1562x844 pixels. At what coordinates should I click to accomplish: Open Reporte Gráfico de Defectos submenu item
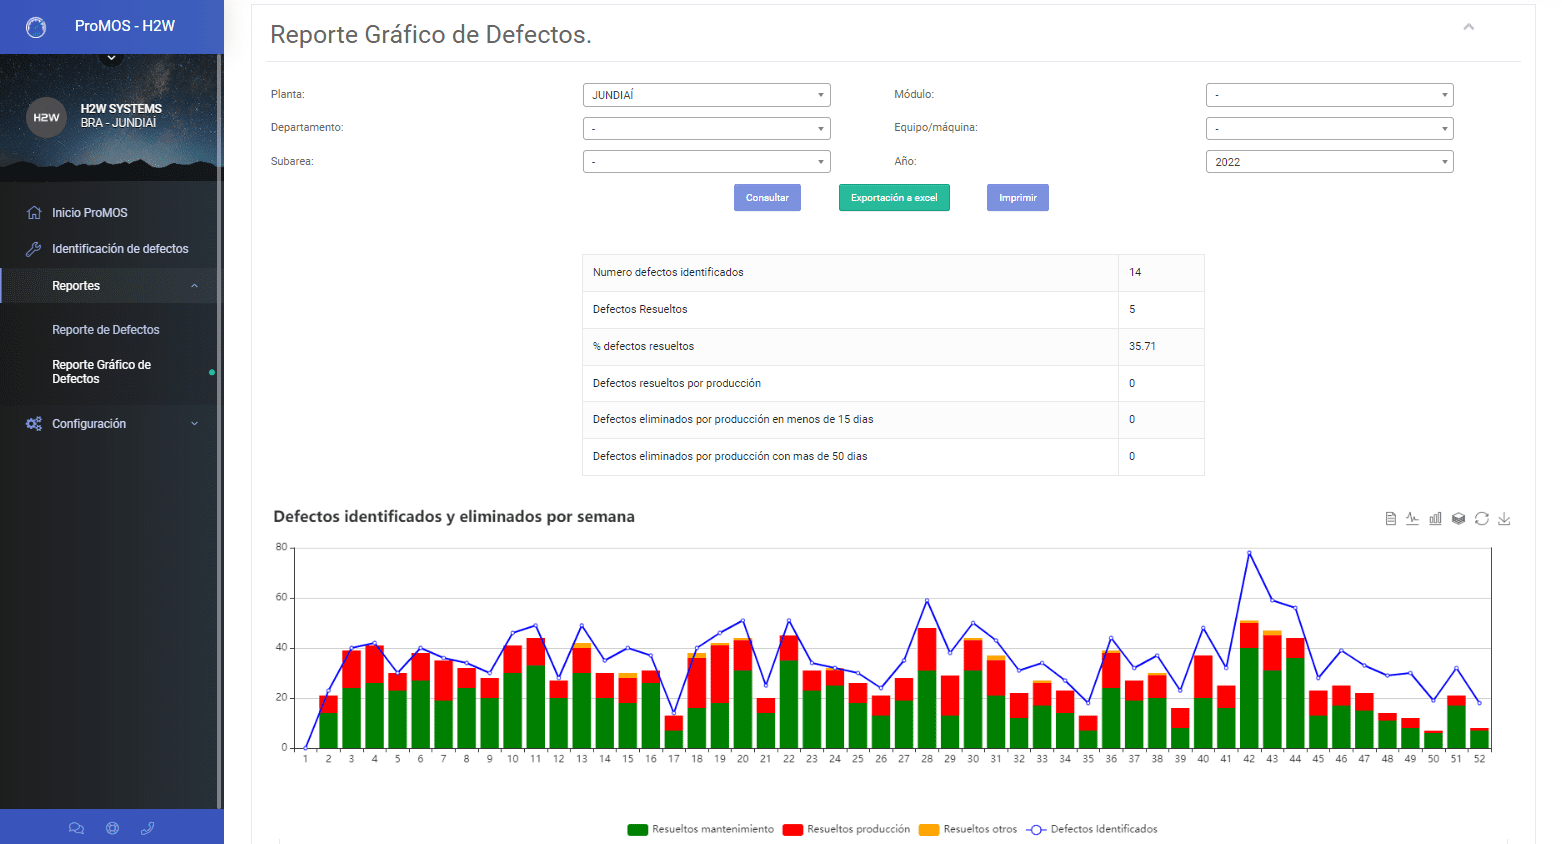(x=102, y=372)
